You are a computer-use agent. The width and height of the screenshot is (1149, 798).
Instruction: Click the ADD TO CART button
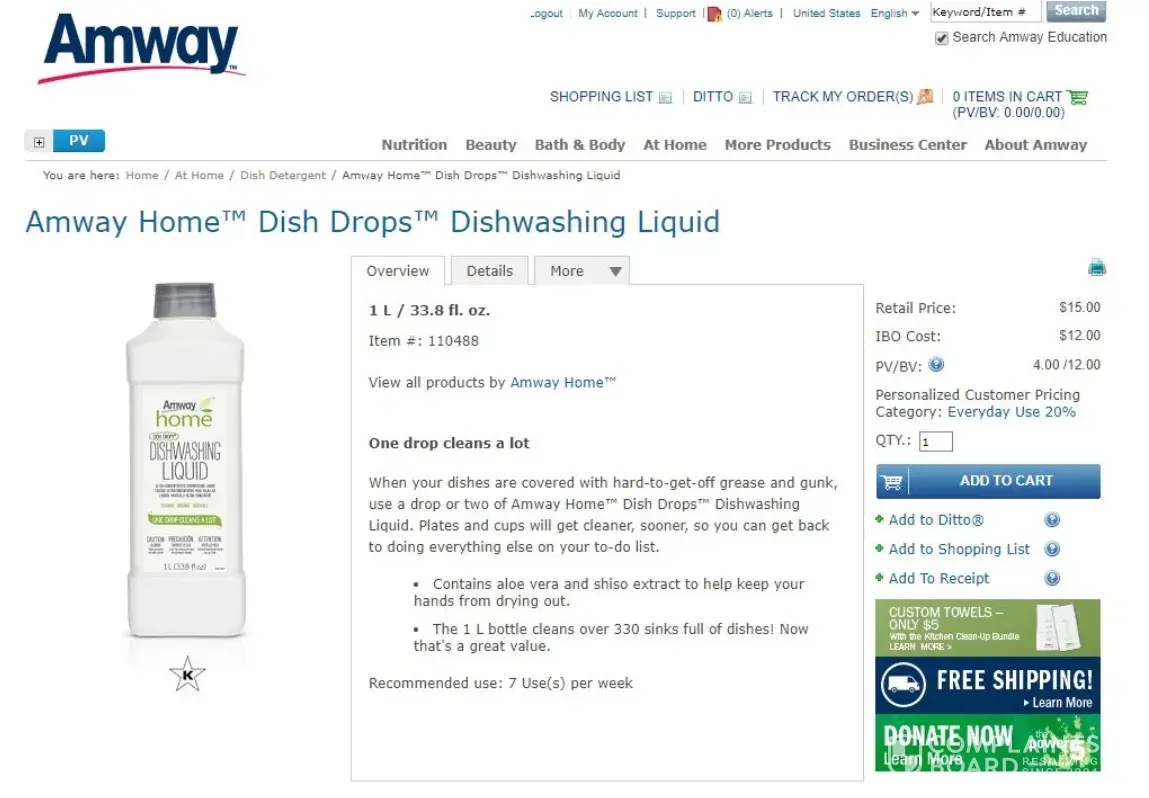pos(988,481)
